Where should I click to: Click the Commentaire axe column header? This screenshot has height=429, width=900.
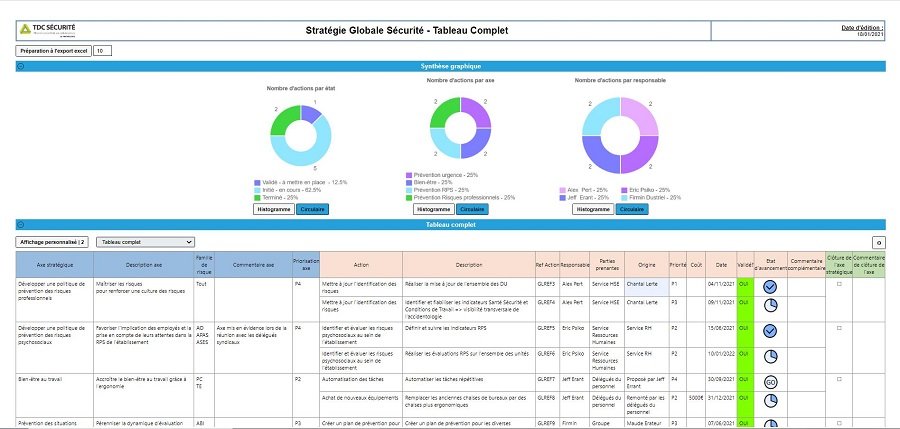pyautogui.click(x=253, y=265)
